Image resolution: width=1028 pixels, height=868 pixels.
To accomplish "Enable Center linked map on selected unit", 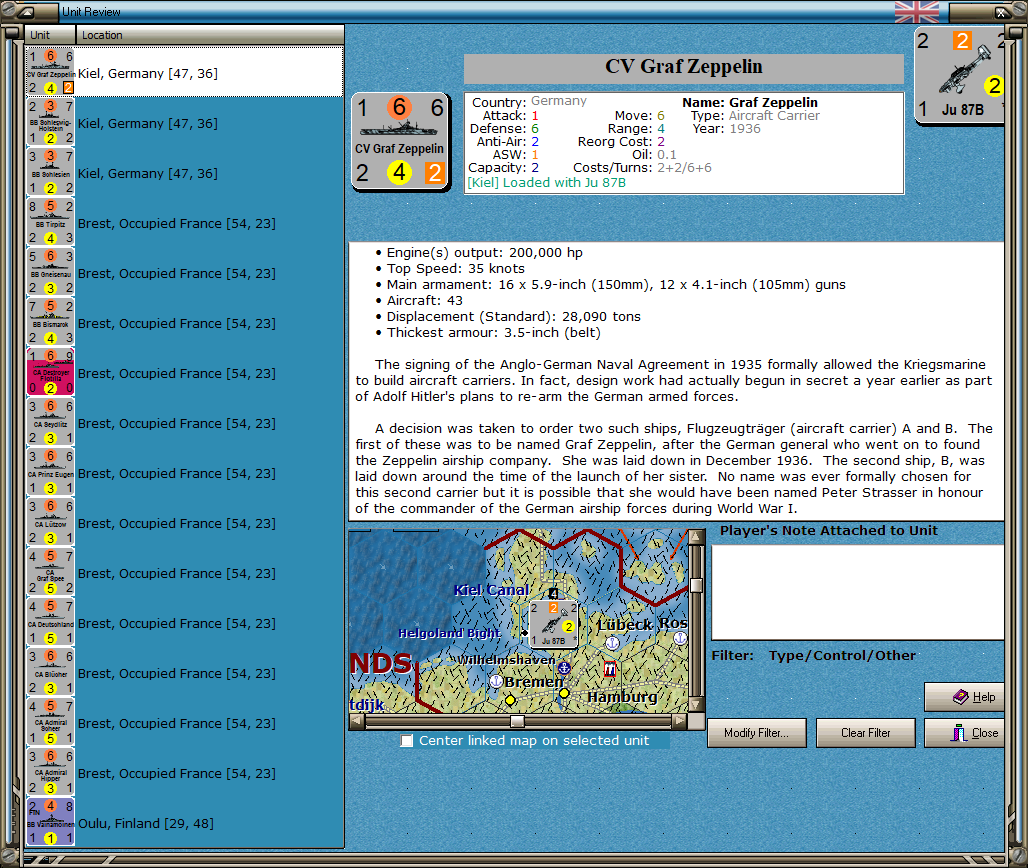I will click(x=407, y=740).
